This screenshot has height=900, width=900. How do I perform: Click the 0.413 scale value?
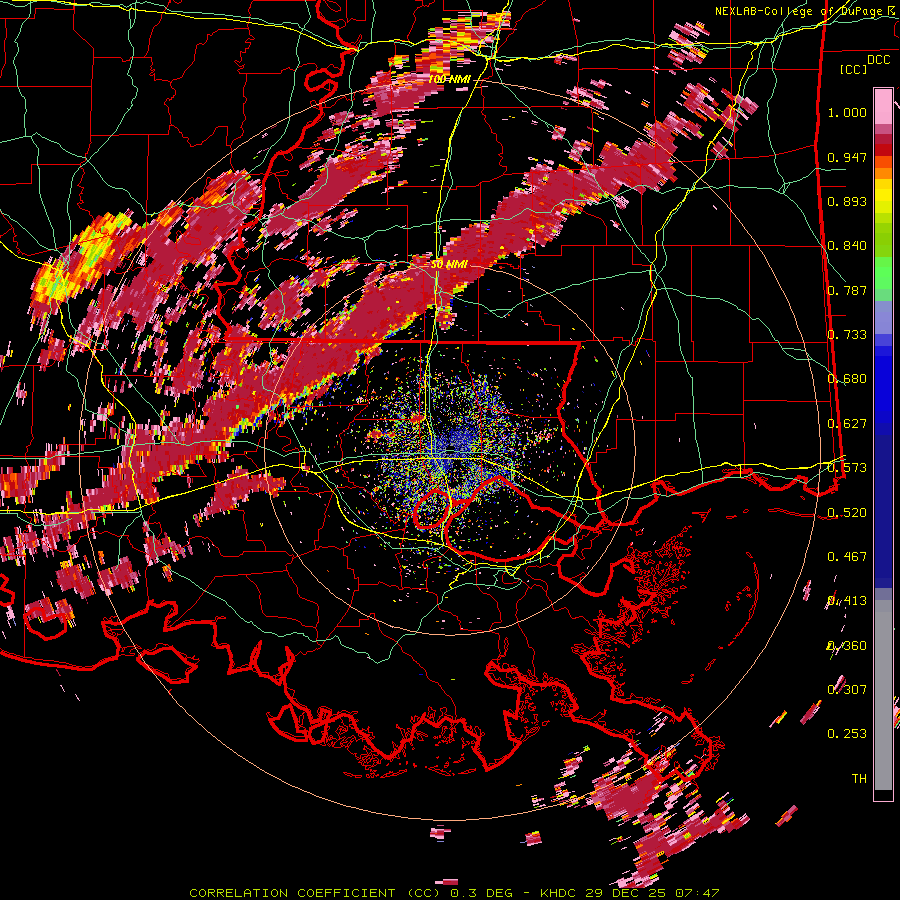(x=847, y=601)
